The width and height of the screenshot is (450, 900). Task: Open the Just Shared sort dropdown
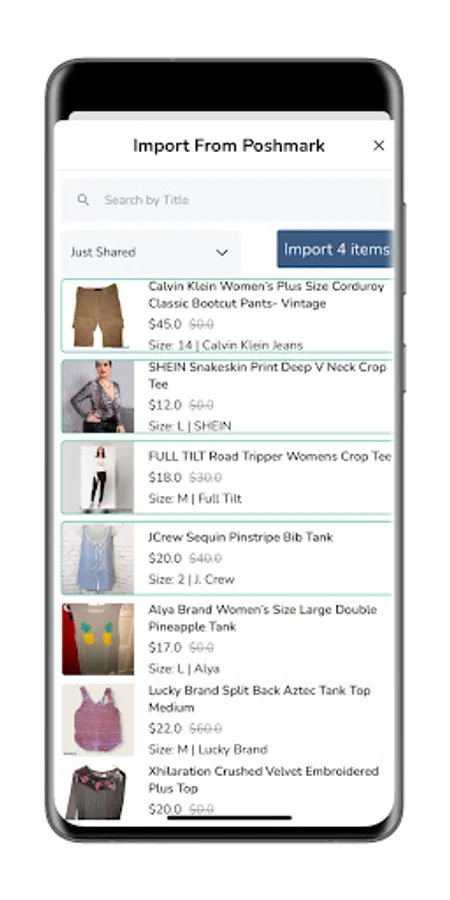pos(151,252)
